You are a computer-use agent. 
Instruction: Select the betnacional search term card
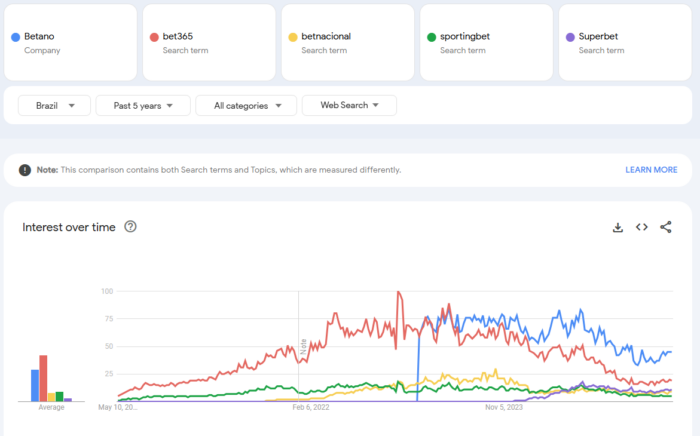point(347,42)
